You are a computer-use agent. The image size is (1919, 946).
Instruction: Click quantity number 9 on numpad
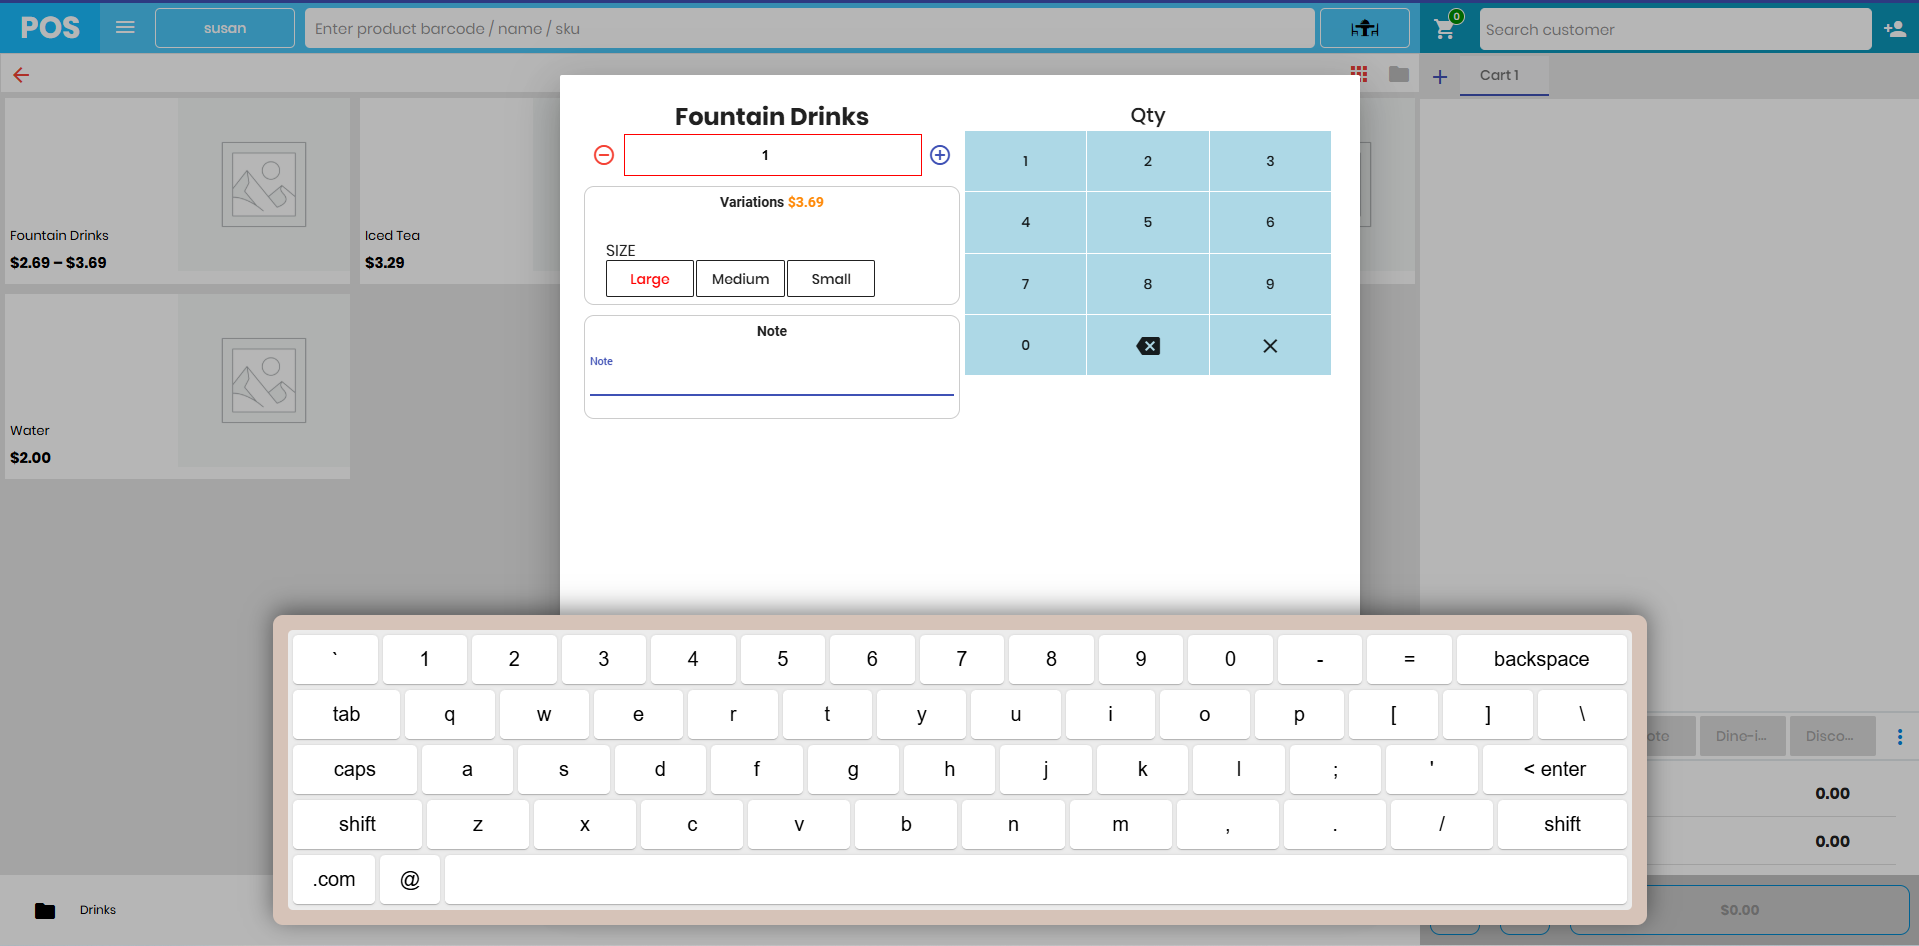(1270, 284)
